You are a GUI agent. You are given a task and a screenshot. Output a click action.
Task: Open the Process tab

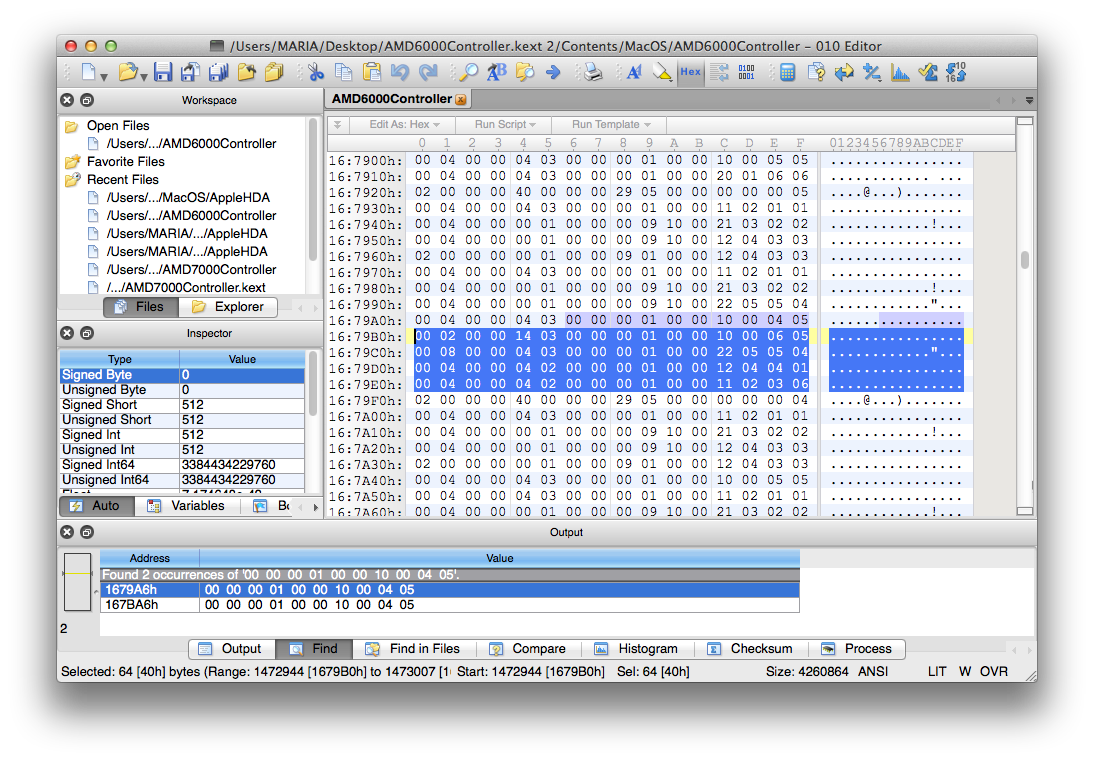point(857,649)
